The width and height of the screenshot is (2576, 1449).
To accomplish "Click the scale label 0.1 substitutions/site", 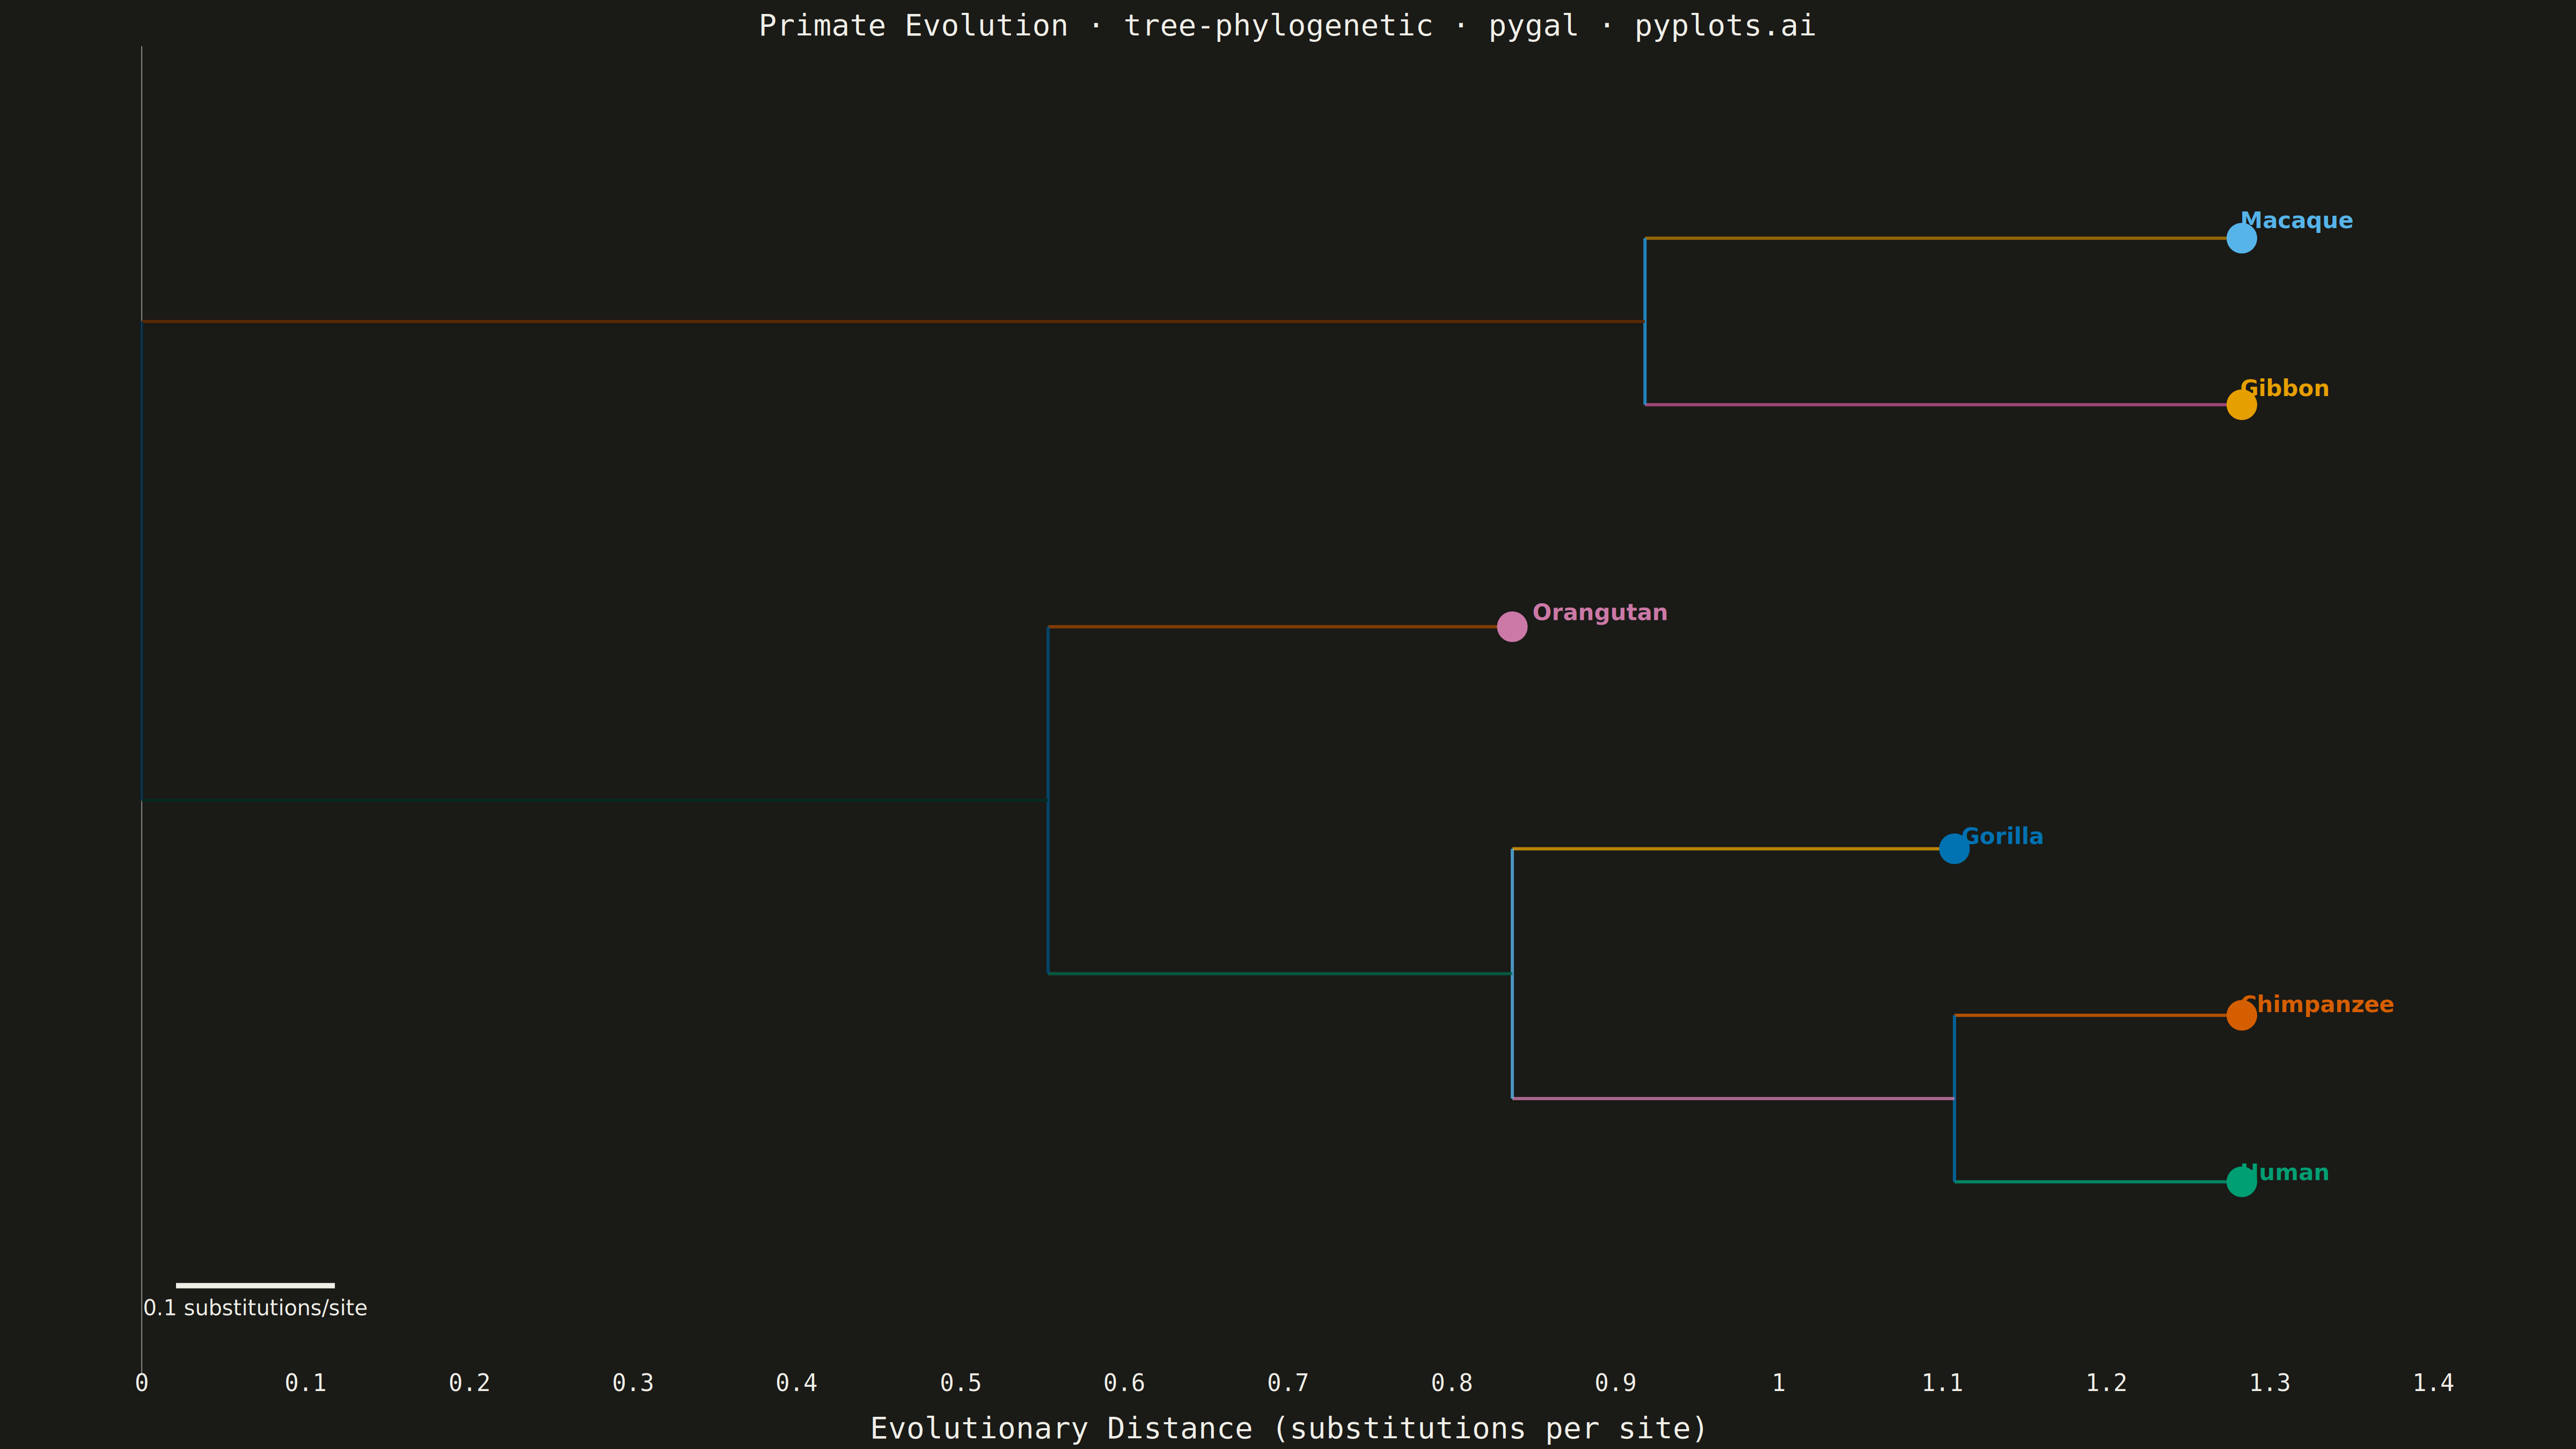I will (x=255, y=1308).
